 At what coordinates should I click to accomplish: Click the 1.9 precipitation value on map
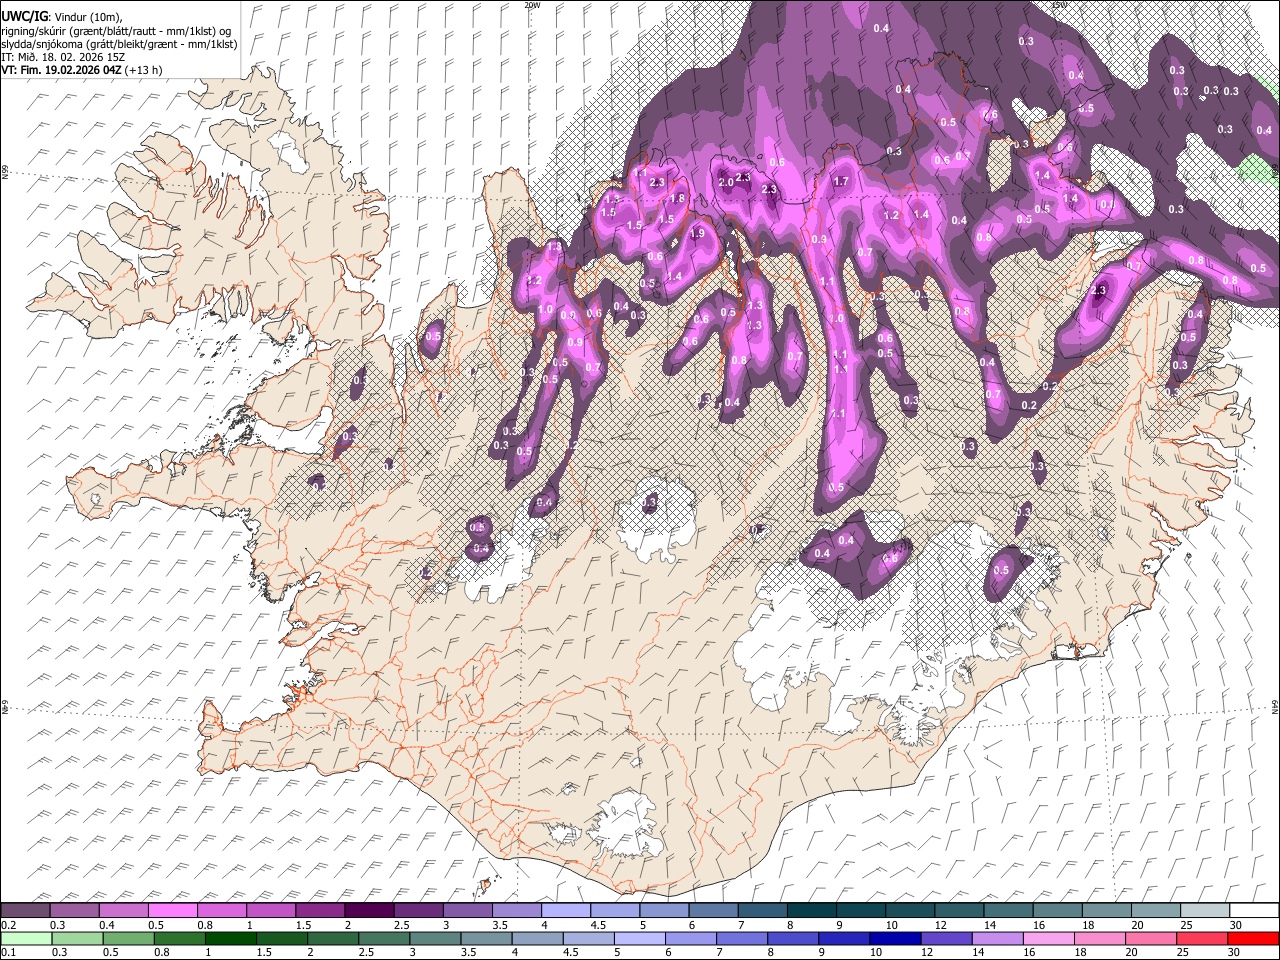(x=697, y=233)
